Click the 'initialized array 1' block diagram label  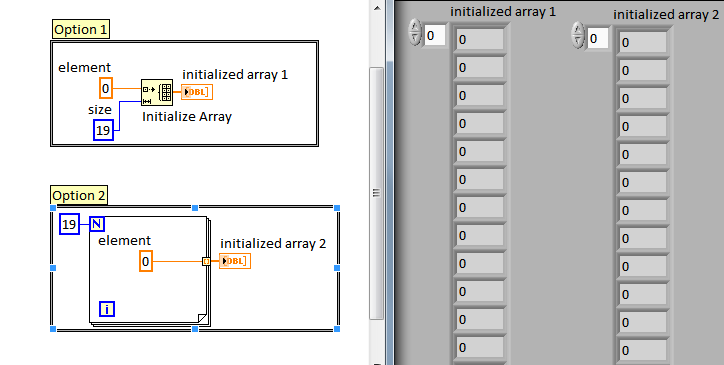coord(235,74)
